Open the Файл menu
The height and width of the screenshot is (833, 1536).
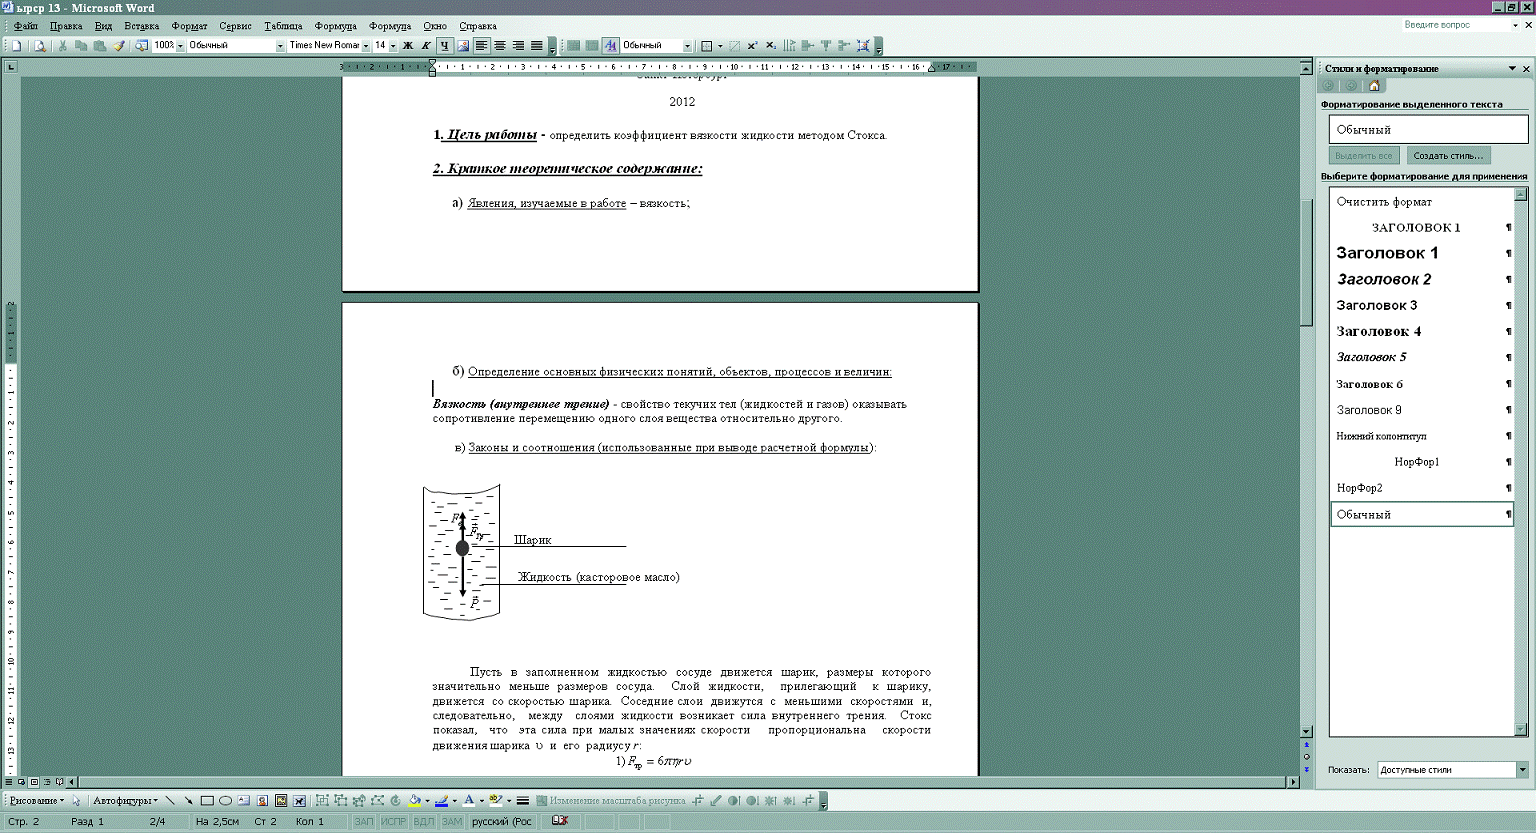point(26,26)
